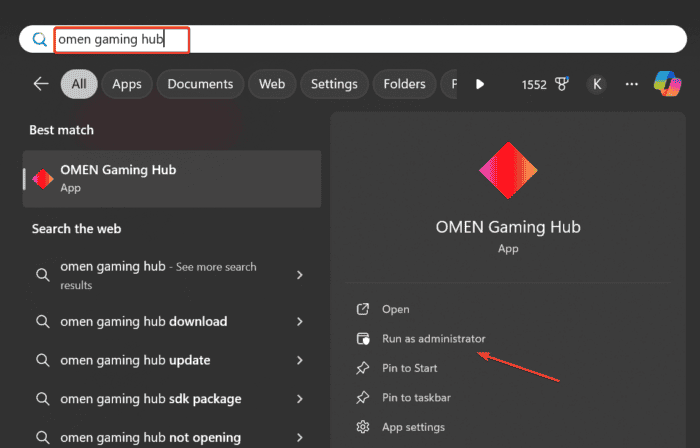This screenshot has width=700, height=448.
Task: Open the Copilot colorful icon
Action: point(667,83)
